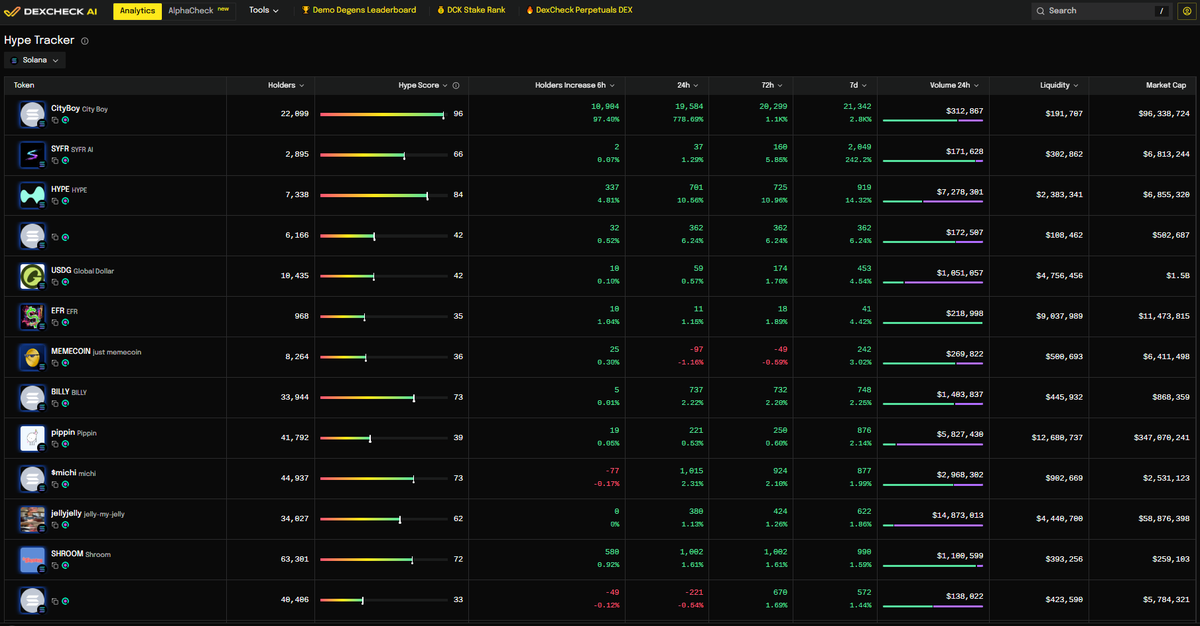This screenshot has height=626, width=1200.
Task: Click the jellyjelly token thumbnail
Action: (33, 519)
